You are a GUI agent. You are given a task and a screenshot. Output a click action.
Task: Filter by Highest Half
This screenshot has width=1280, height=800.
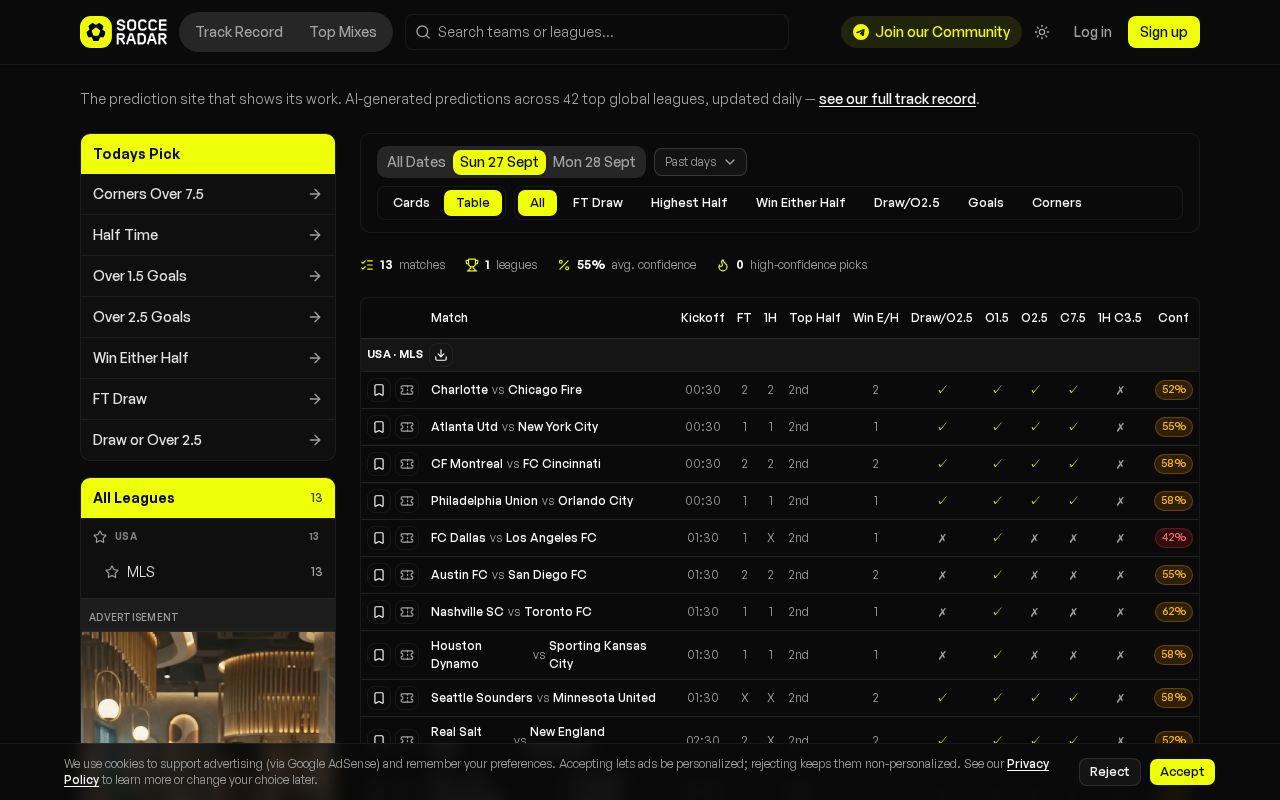pyautogui.click(x=689, y=203)
